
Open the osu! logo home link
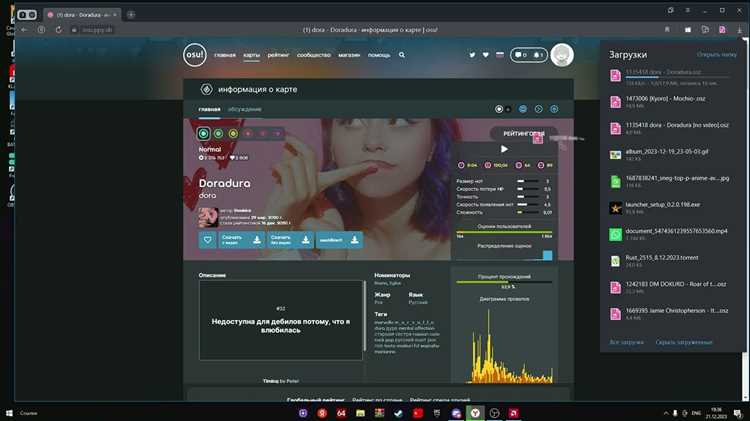(x=195, y=55)
